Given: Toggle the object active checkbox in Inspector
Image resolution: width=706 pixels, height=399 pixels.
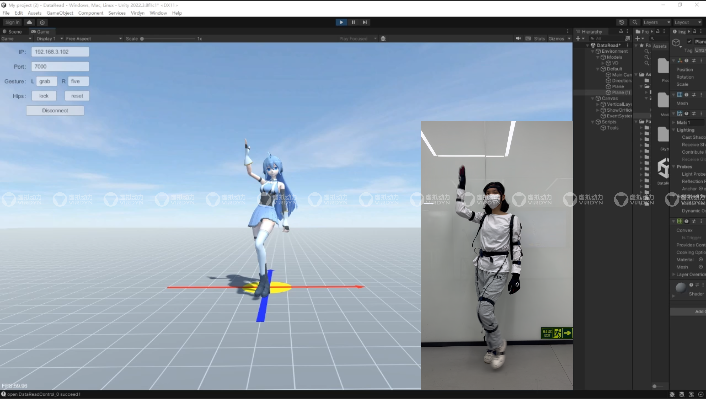Looking at the screenshot, I should tap(690, 41).
